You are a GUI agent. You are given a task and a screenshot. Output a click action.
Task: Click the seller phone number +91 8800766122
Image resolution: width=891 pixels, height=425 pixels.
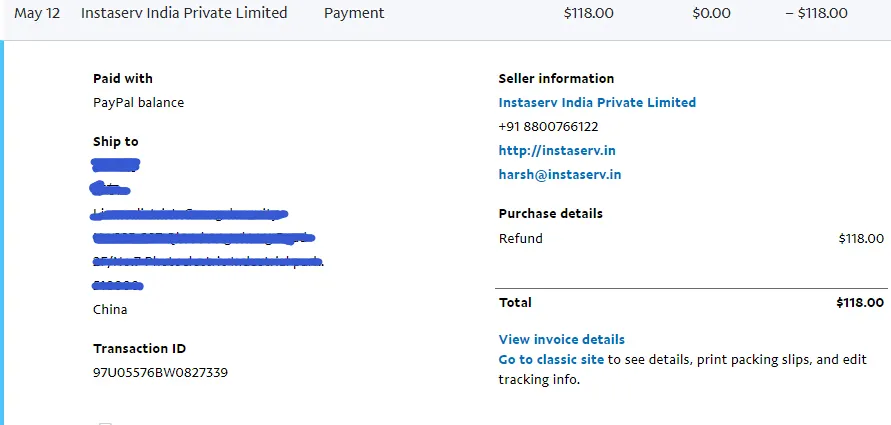click(548, 127)
